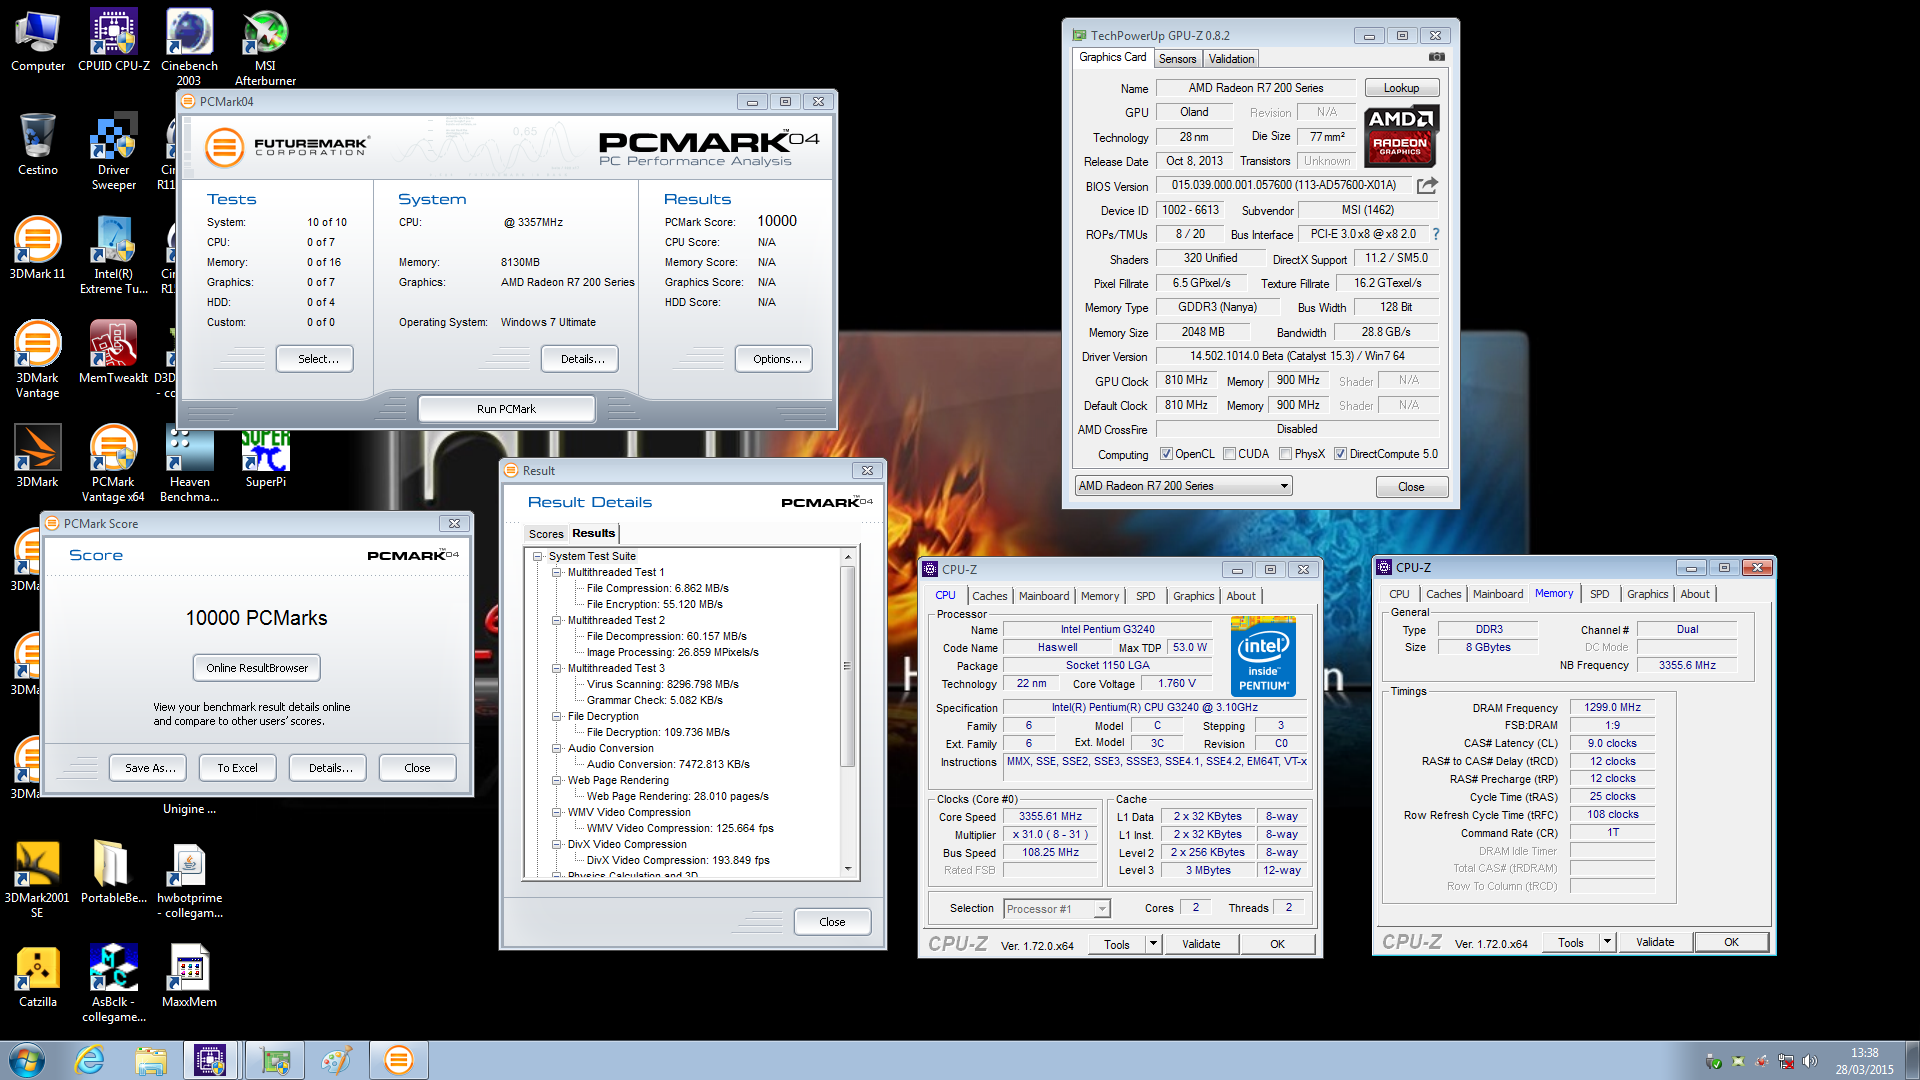Open Scores tab in Result Details
Screen dimensions: 1920x1080
[x=546, y=534]
